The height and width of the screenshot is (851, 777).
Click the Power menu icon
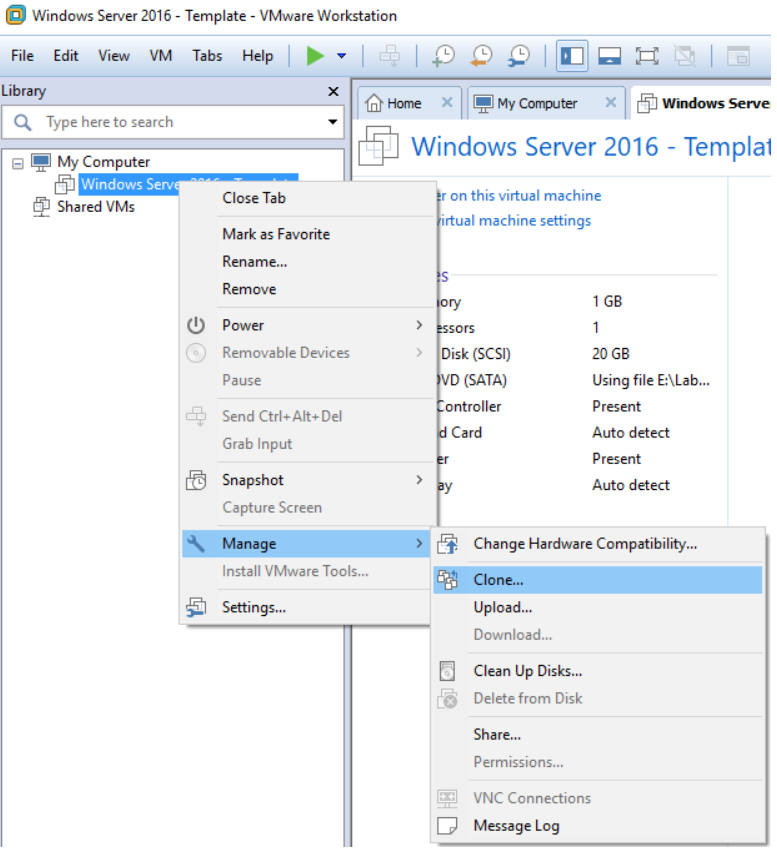[x=196, y=325]
